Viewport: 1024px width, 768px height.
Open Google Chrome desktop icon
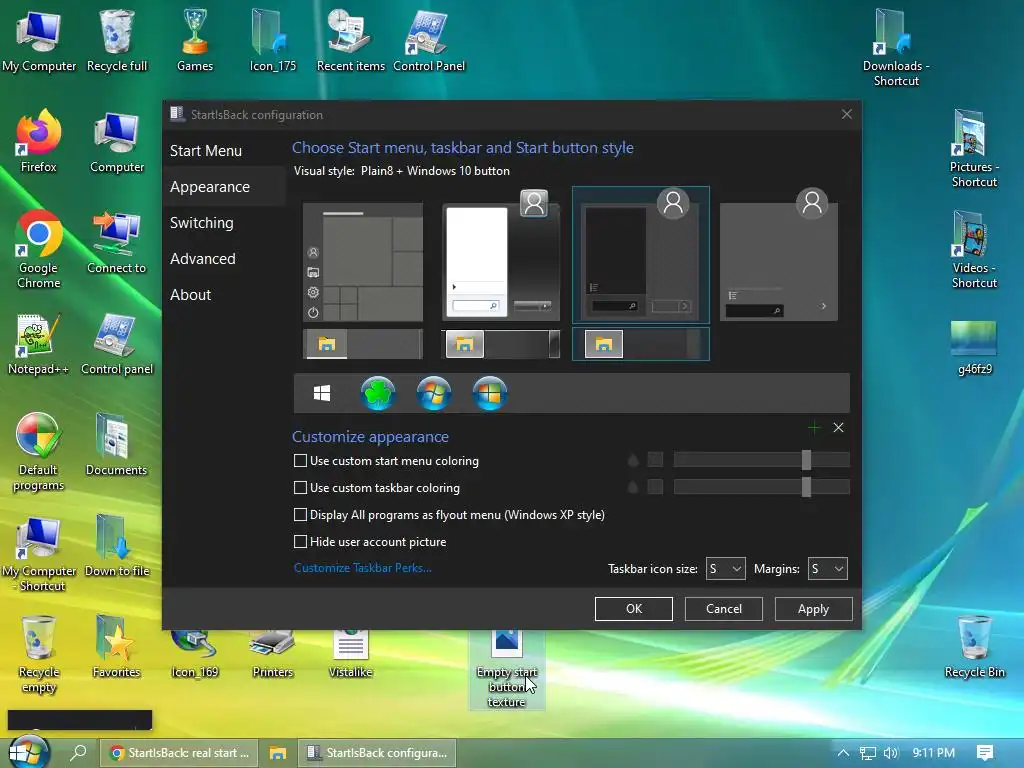tap(39, 249)
